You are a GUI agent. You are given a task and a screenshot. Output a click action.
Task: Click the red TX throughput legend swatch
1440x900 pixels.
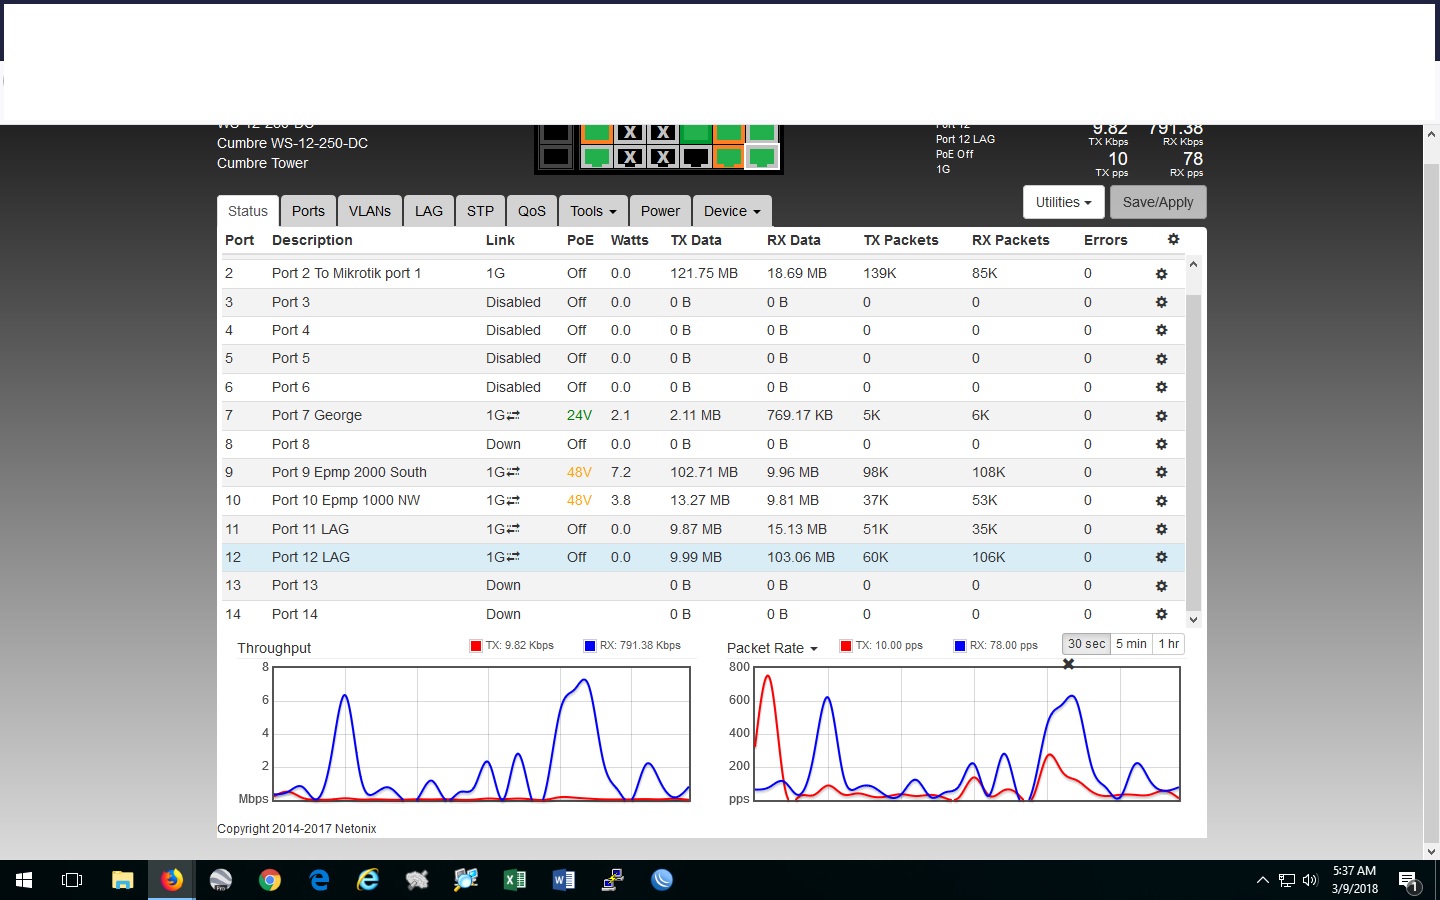(476, 646)
